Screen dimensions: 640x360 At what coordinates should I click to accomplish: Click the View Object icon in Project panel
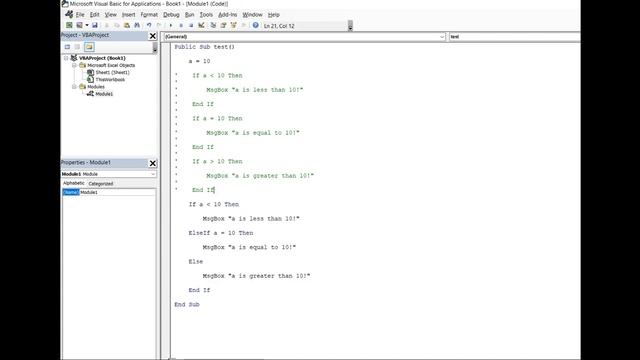click(x=77, y=47)
